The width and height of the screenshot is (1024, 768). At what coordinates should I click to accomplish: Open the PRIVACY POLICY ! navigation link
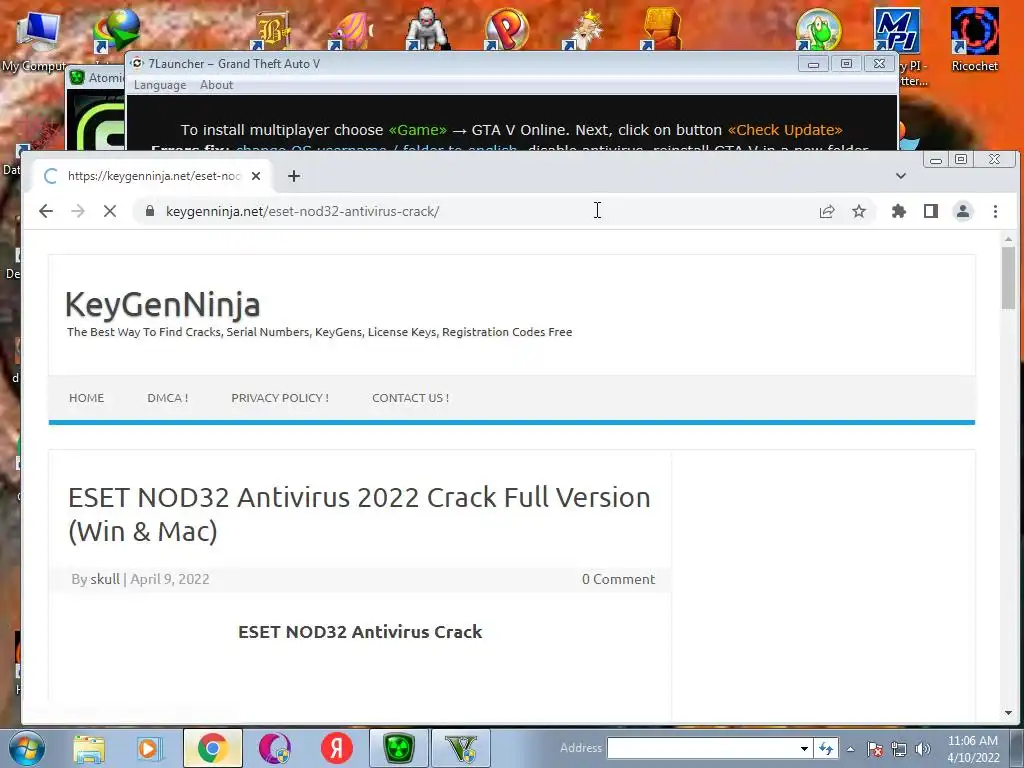point(280,398)
